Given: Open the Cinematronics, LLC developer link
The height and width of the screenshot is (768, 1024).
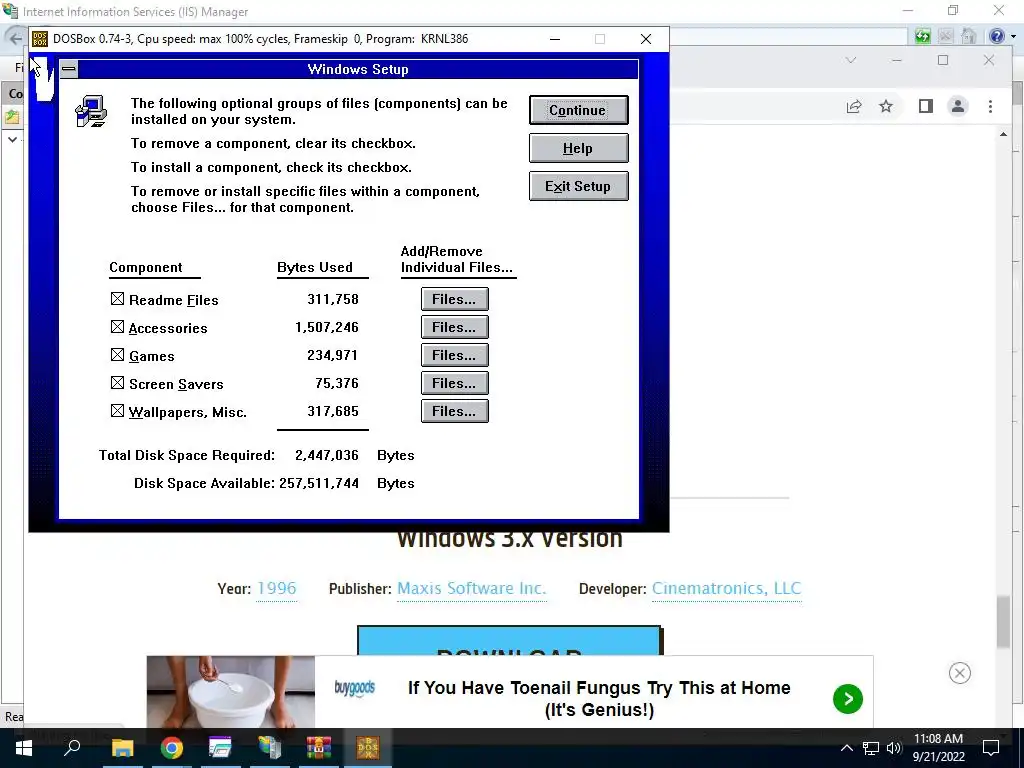Looking at the screenshot, I should [726, 588].
